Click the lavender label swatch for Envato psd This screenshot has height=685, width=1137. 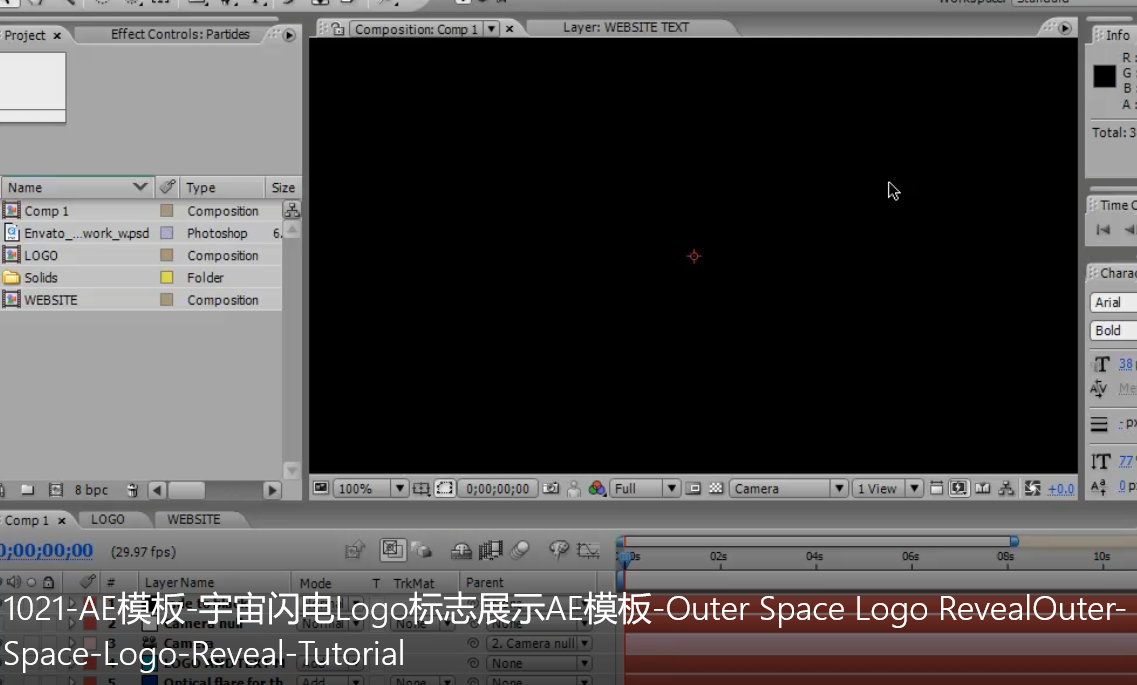166,233
